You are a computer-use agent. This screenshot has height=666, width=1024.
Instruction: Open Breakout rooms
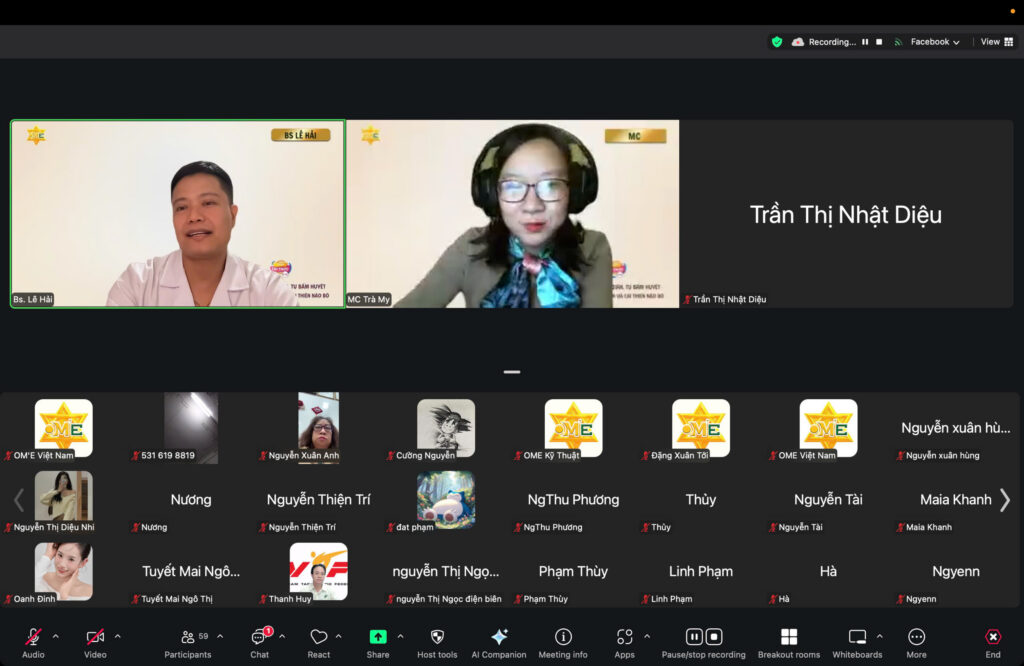(788, 637)
